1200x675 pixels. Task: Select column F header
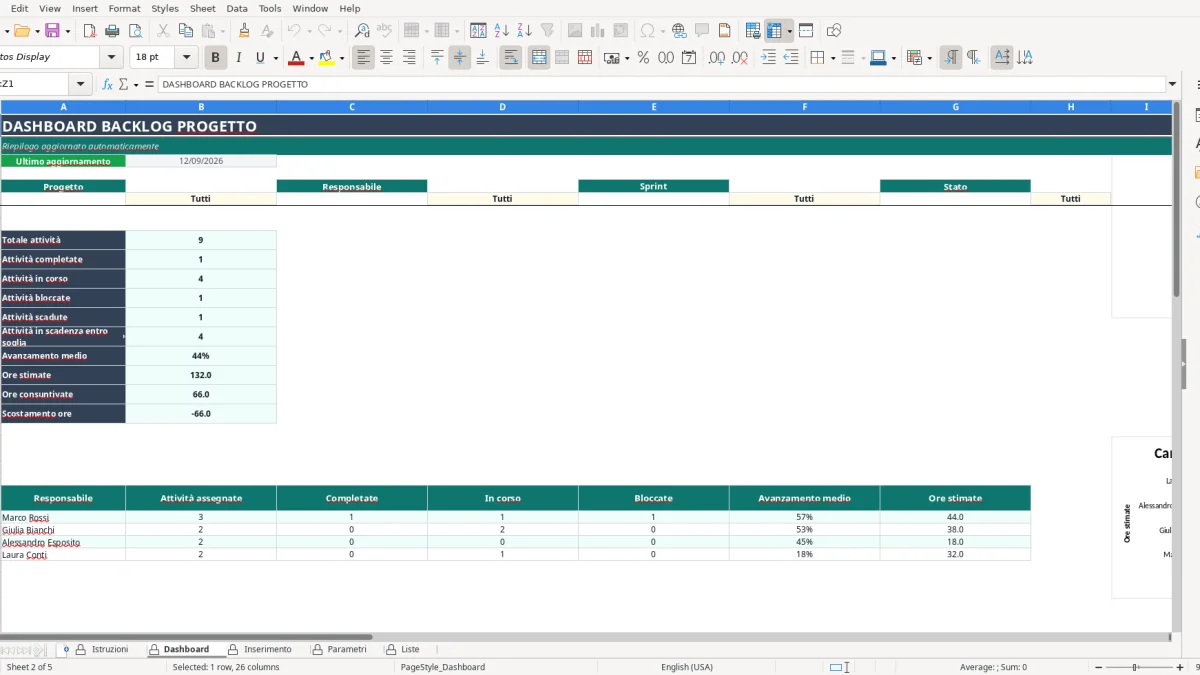(x=804, y=106)
